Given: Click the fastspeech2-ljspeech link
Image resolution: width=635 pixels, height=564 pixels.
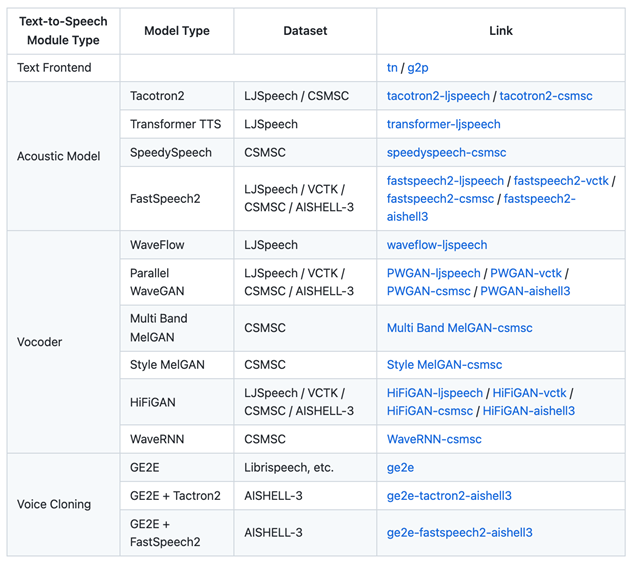Looking at the screenshot, I should 445,181.
